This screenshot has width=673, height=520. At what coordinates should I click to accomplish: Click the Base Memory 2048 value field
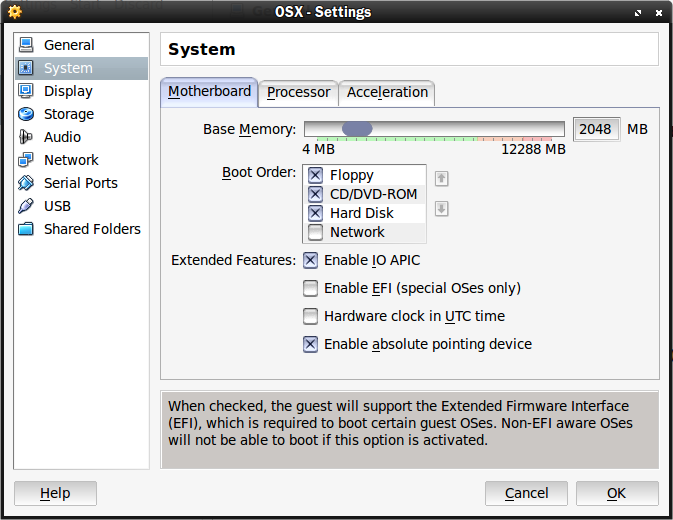596,129
